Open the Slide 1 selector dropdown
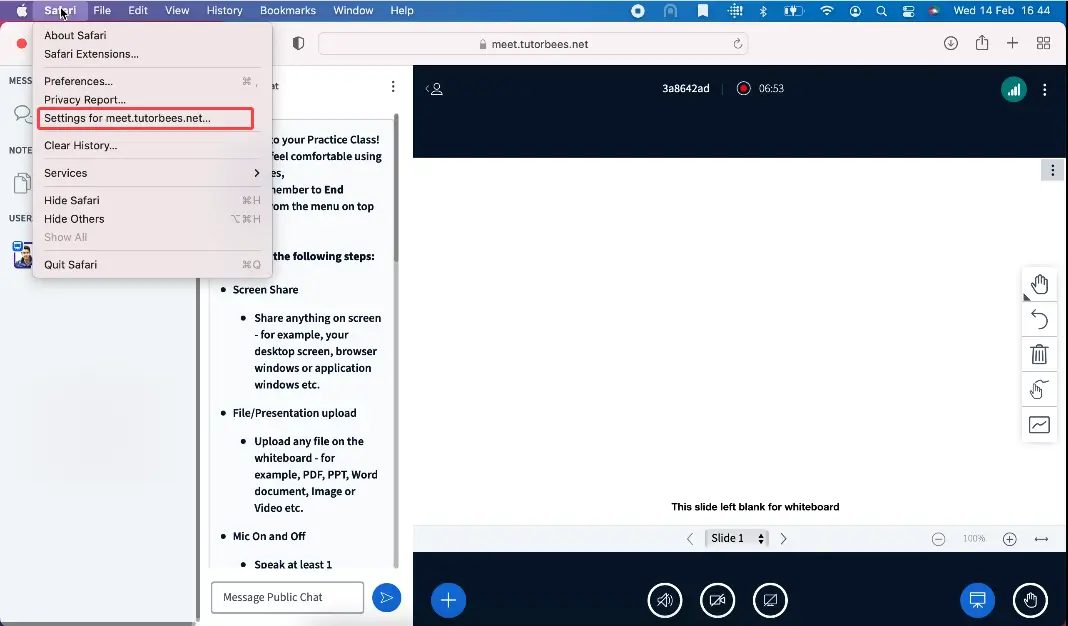 click(737, 539)
